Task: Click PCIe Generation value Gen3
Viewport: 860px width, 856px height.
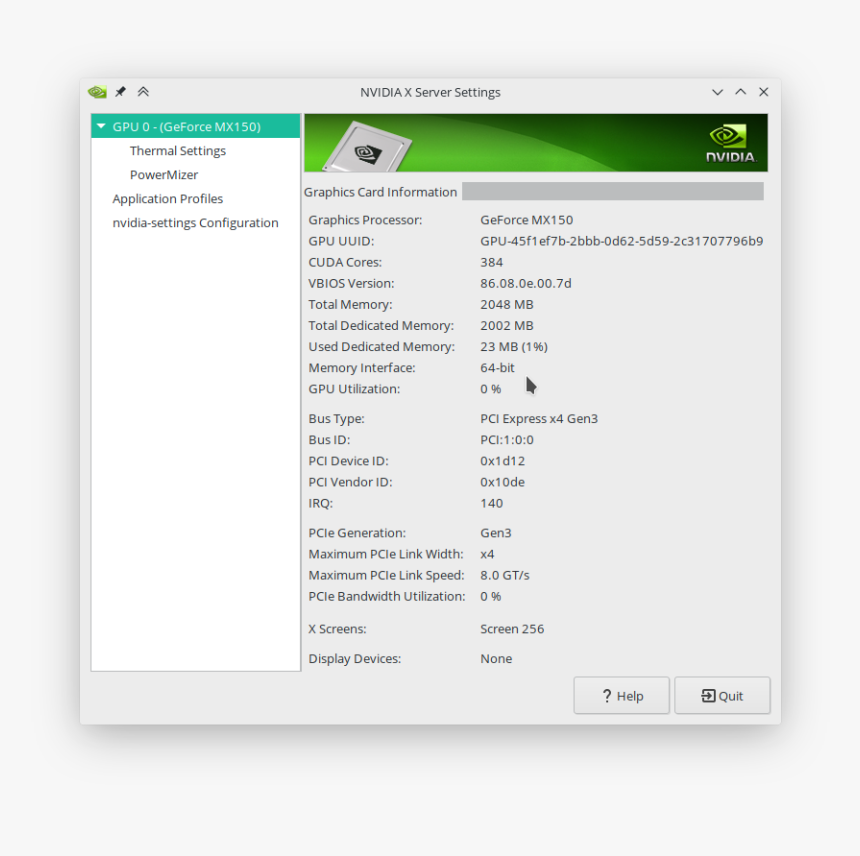Action: (496, 533)
